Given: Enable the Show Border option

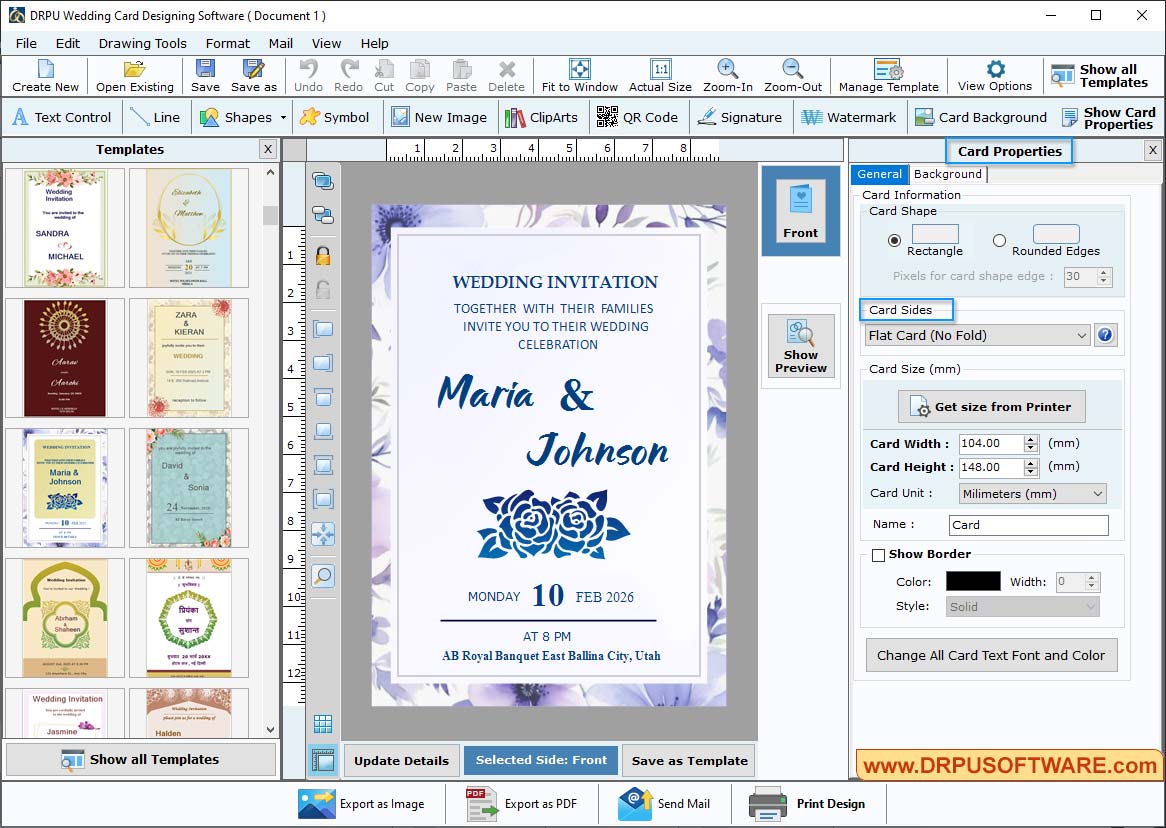Looking at the screenshot, I should point(878,554).
